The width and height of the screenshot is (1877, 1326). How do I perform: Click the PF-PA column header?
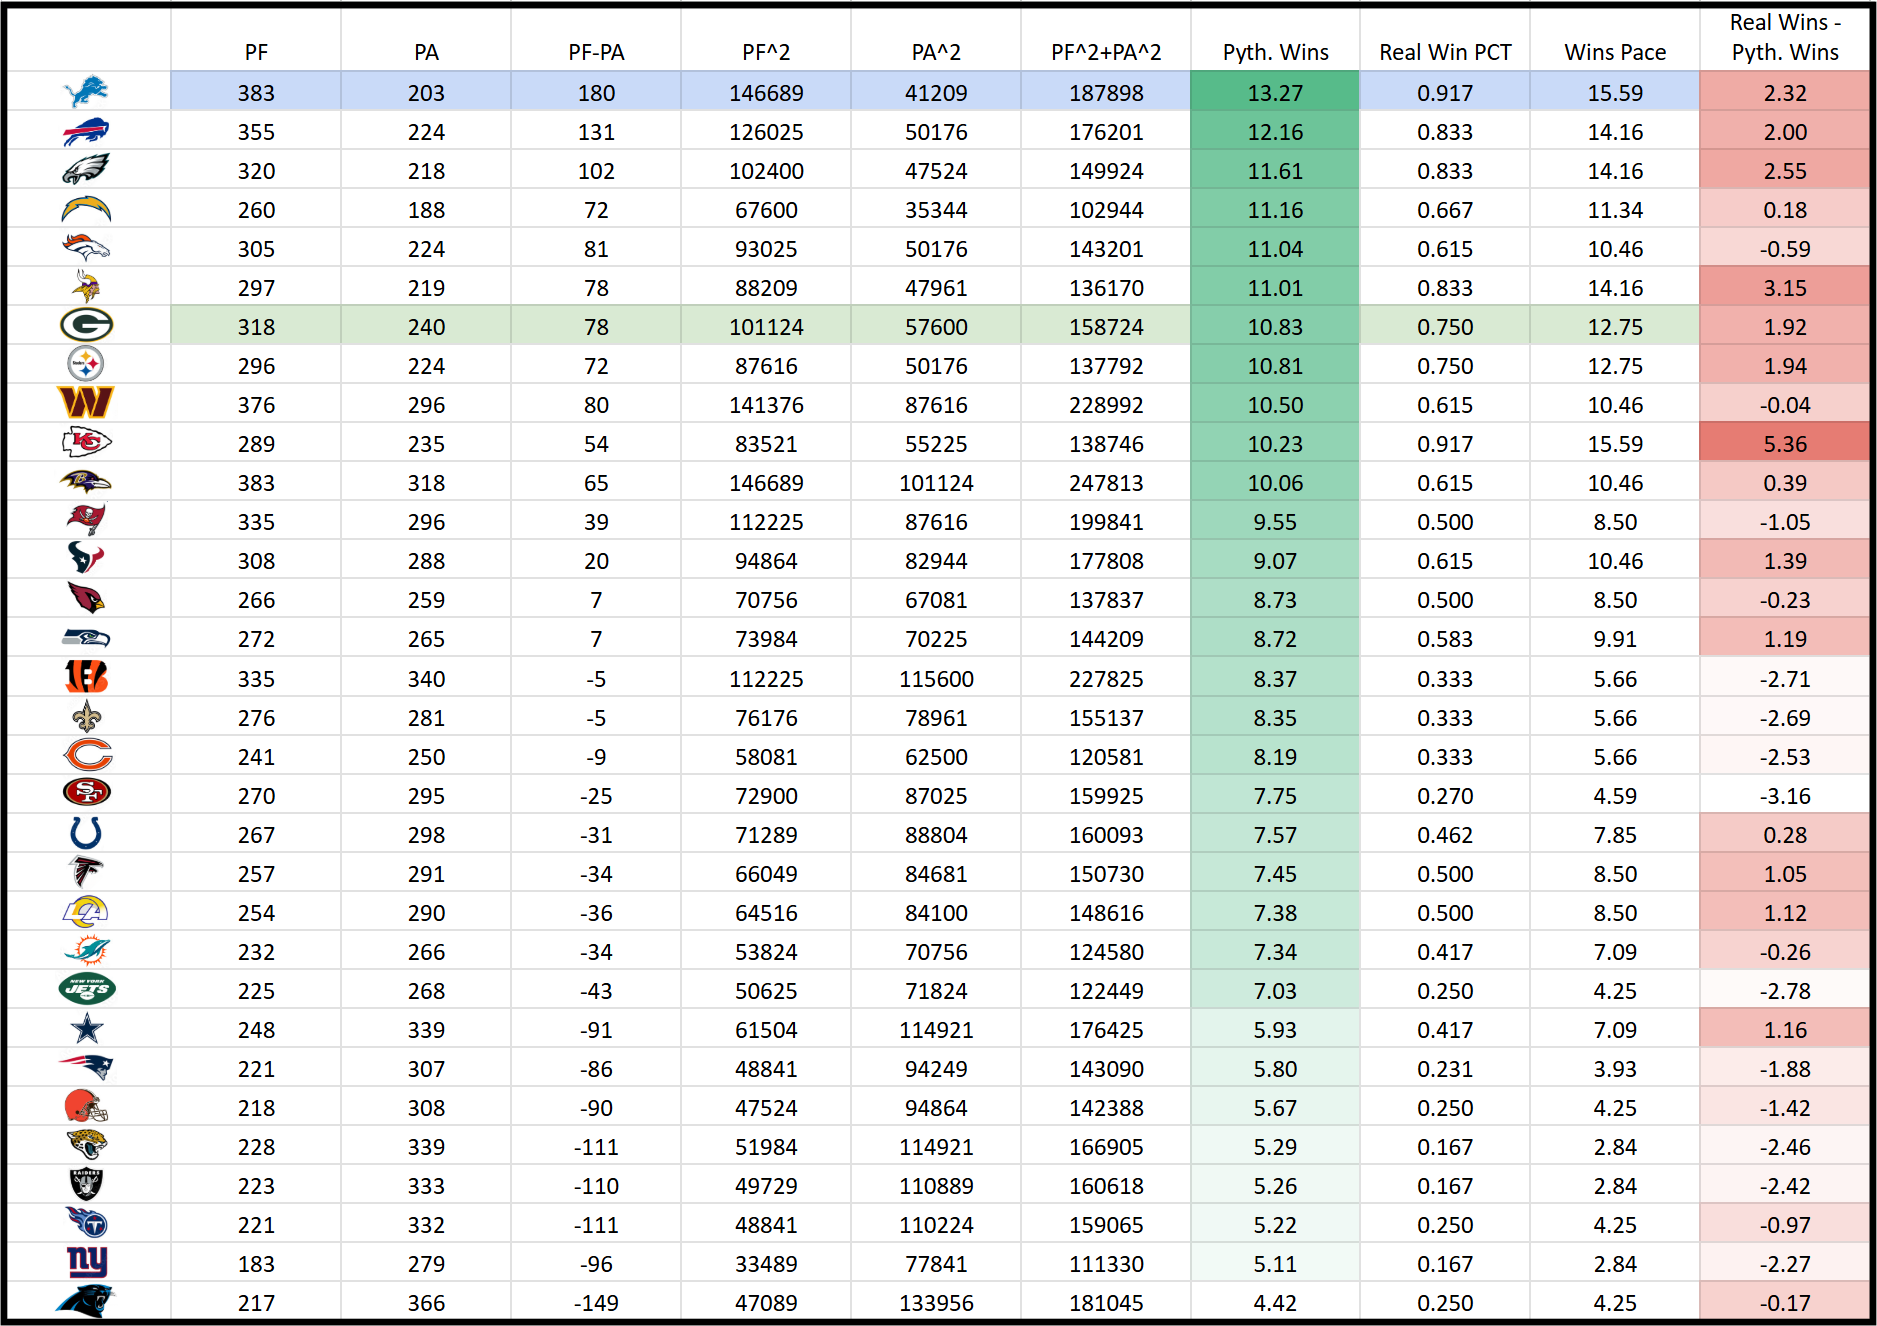[x=596, y=52]
